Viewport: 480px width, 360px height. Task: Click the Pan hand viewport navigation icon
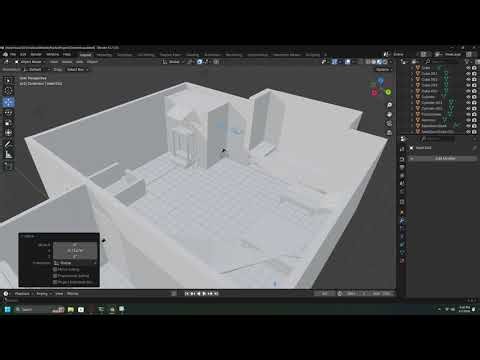tap(389, 114)
